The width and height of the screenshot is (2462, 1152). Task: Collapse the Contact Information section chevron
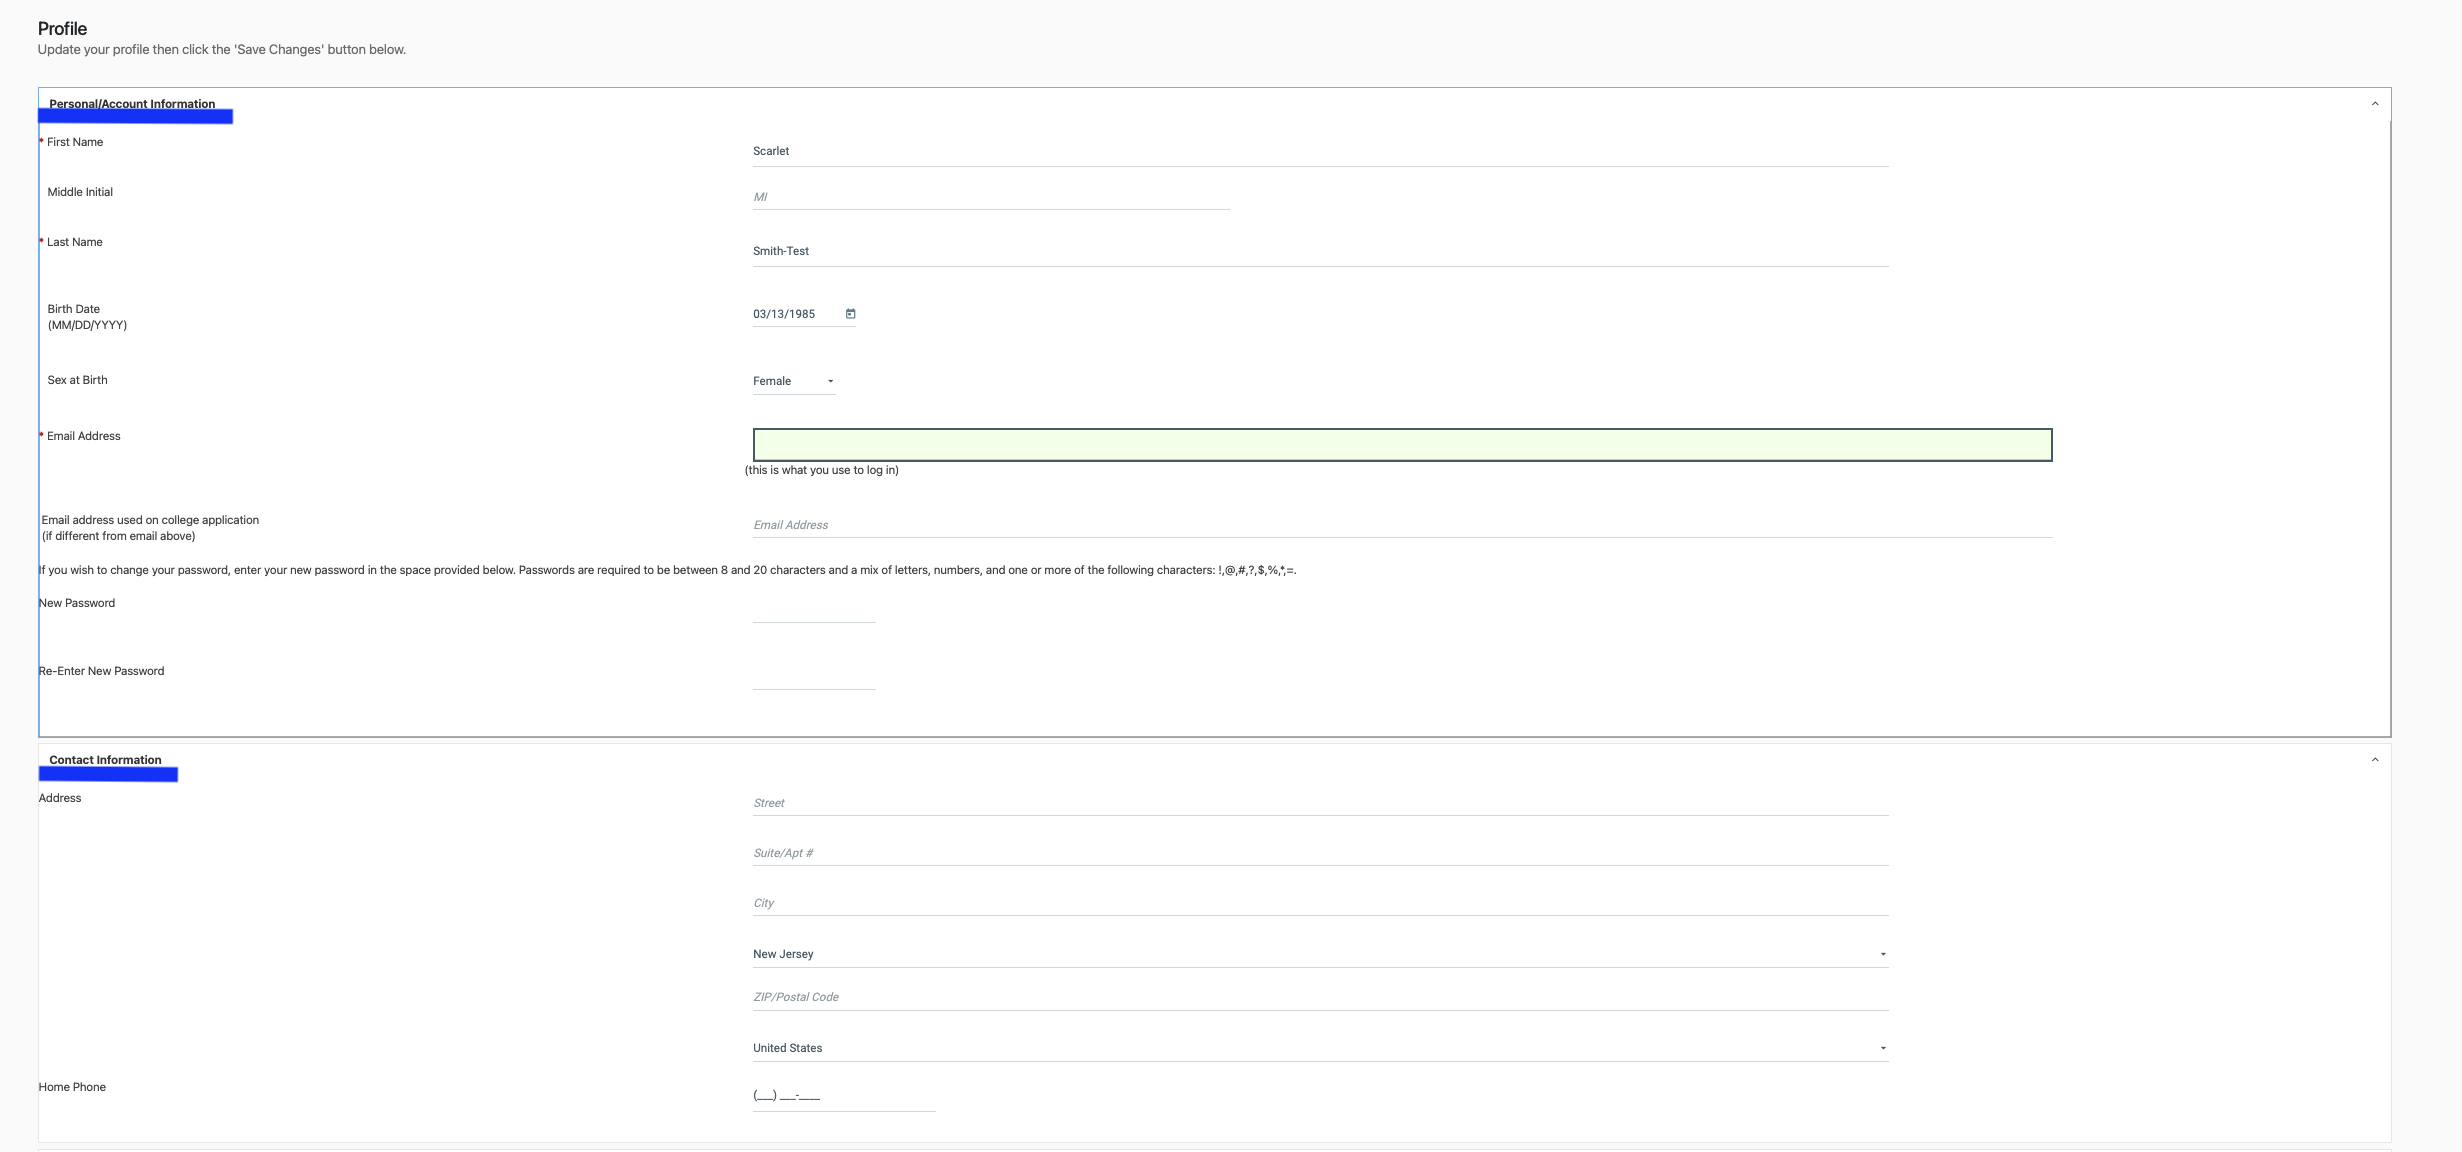click(x=2375, y=760)
